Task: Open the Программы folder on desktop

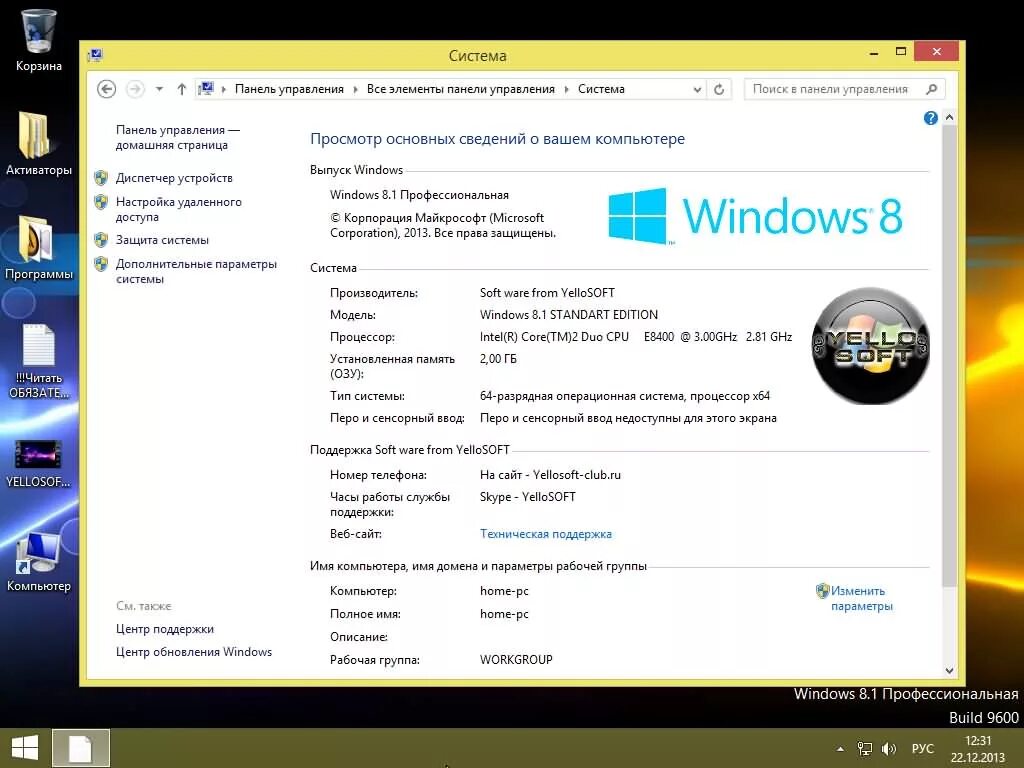Action: click(x=39, y=248)
